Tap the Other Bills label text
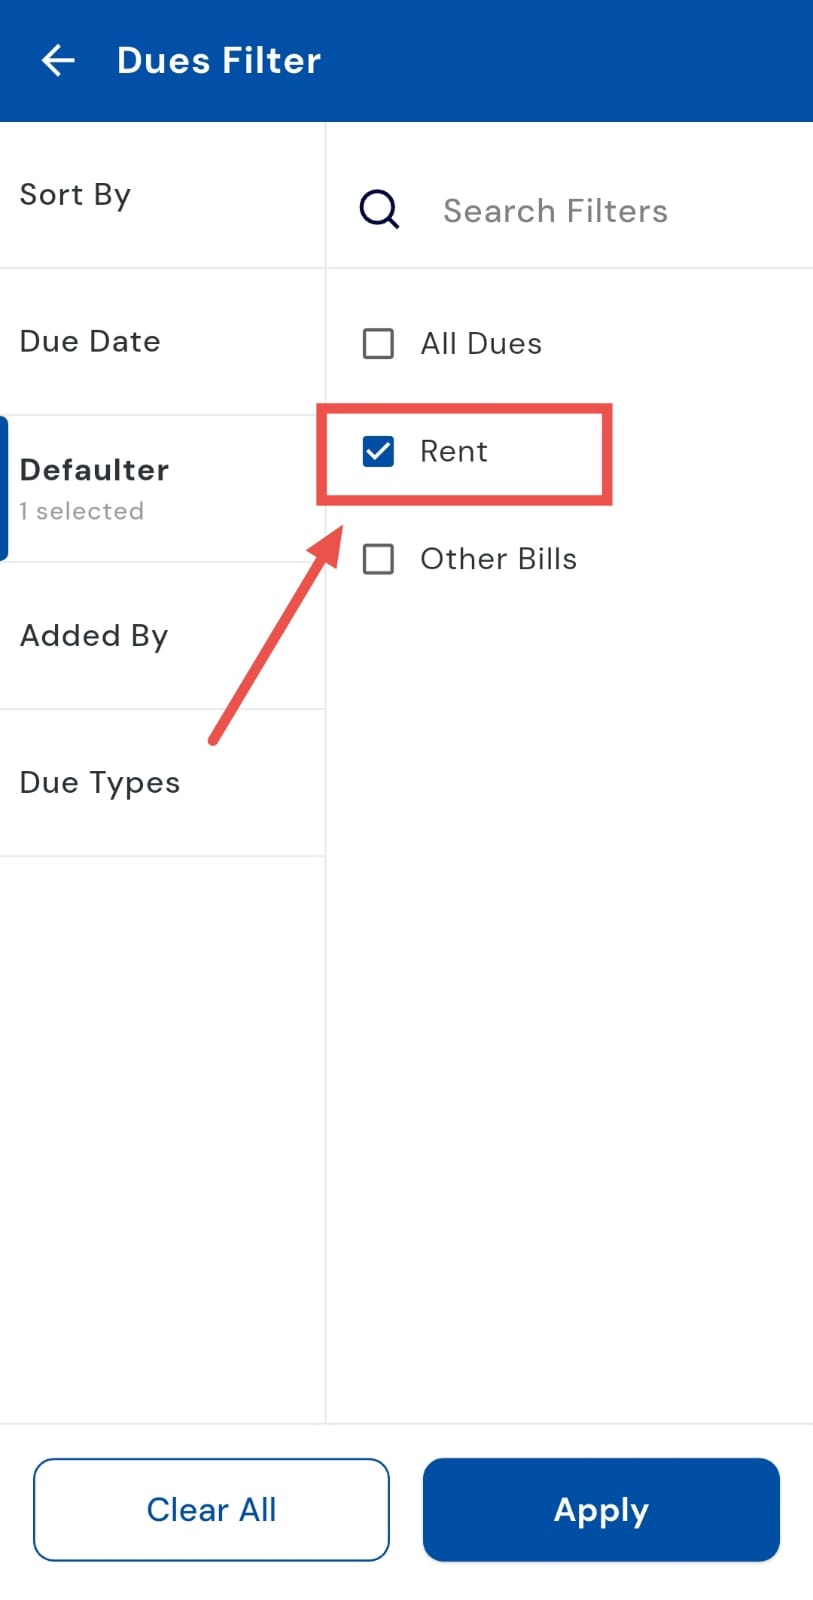 click(x=498, y=559)
